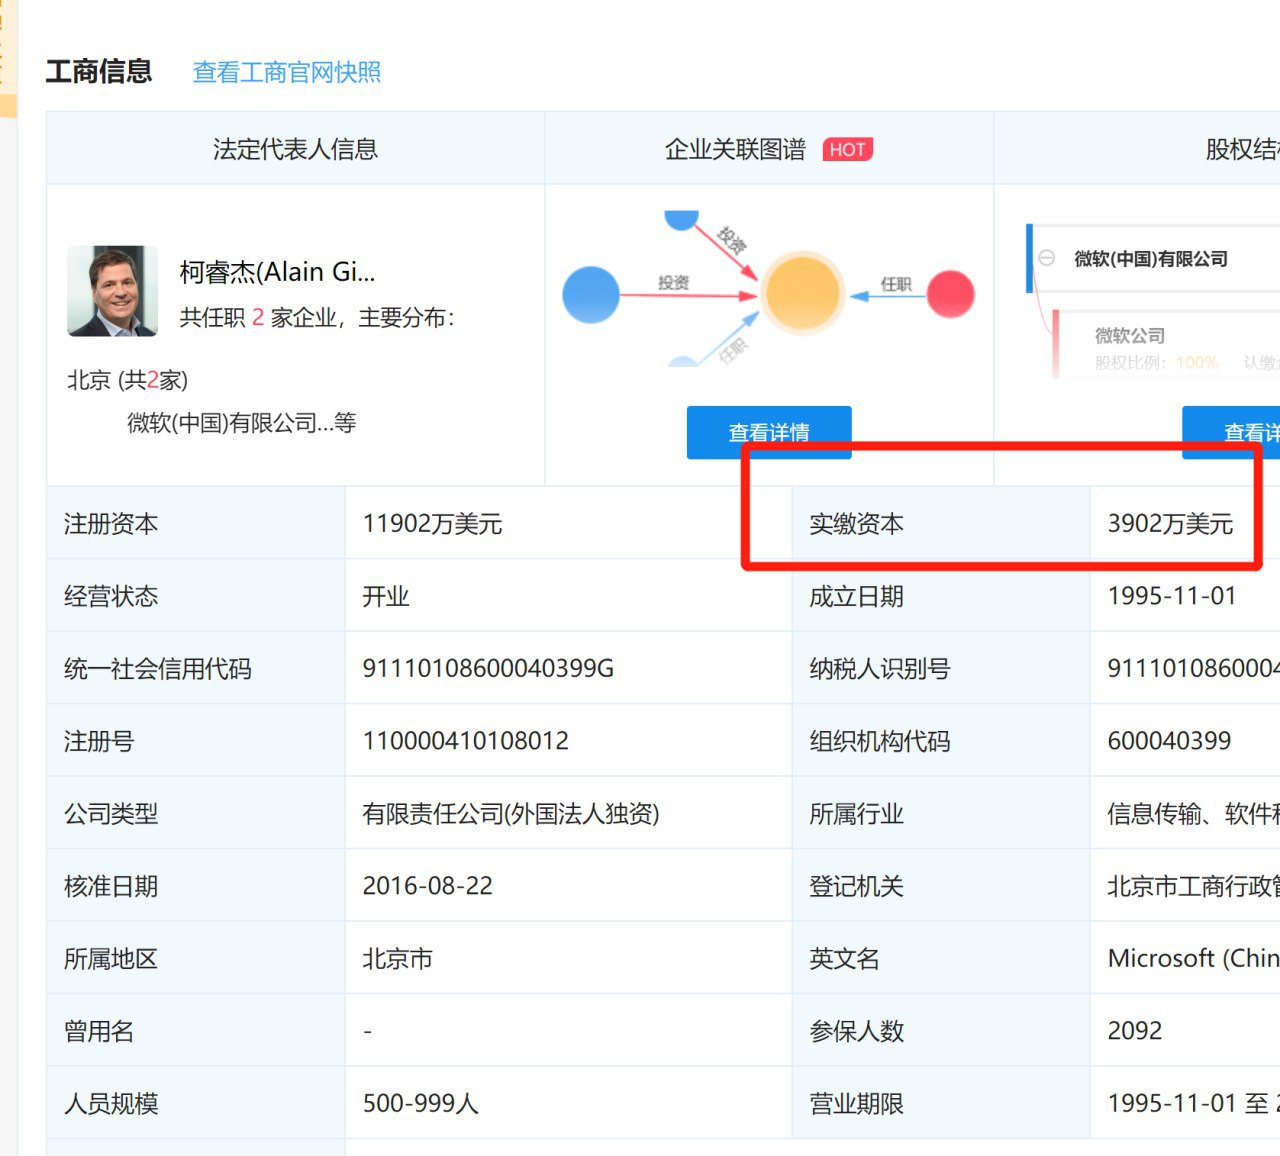
Task: Open the 股权结构 header tab
Action: click(1241, 149)
